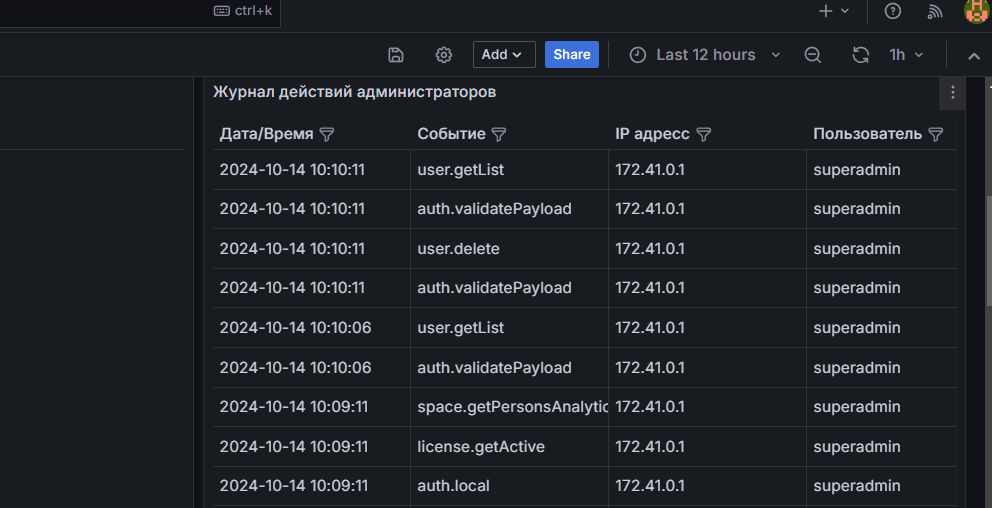
Task: Open the 1h refresh interval dropdown
Action: click(906, 55)
